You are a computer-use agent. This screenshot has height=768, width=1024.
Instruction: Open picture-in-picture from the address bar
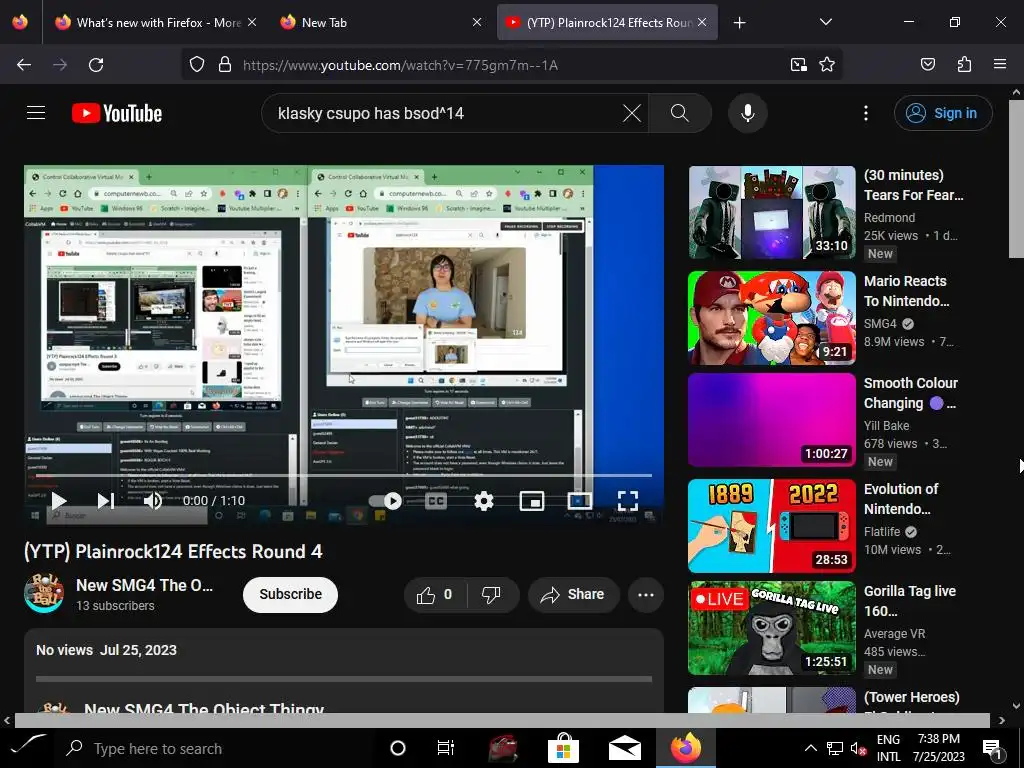pos(798,65)
